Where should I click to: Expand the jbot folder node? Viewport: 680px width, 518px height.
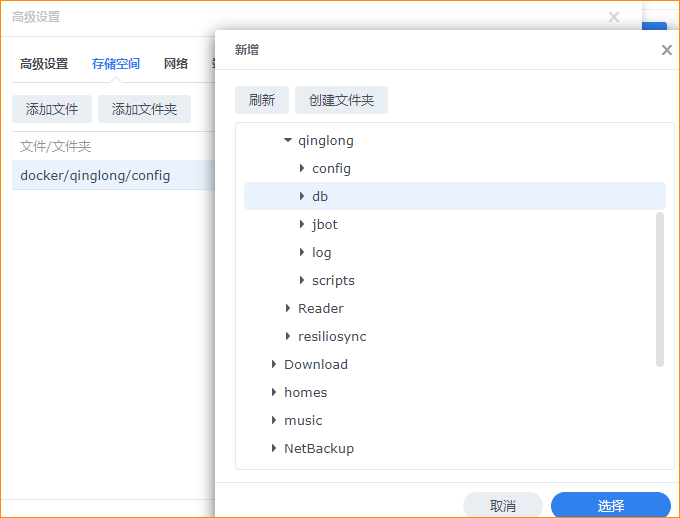coord(302,225)
